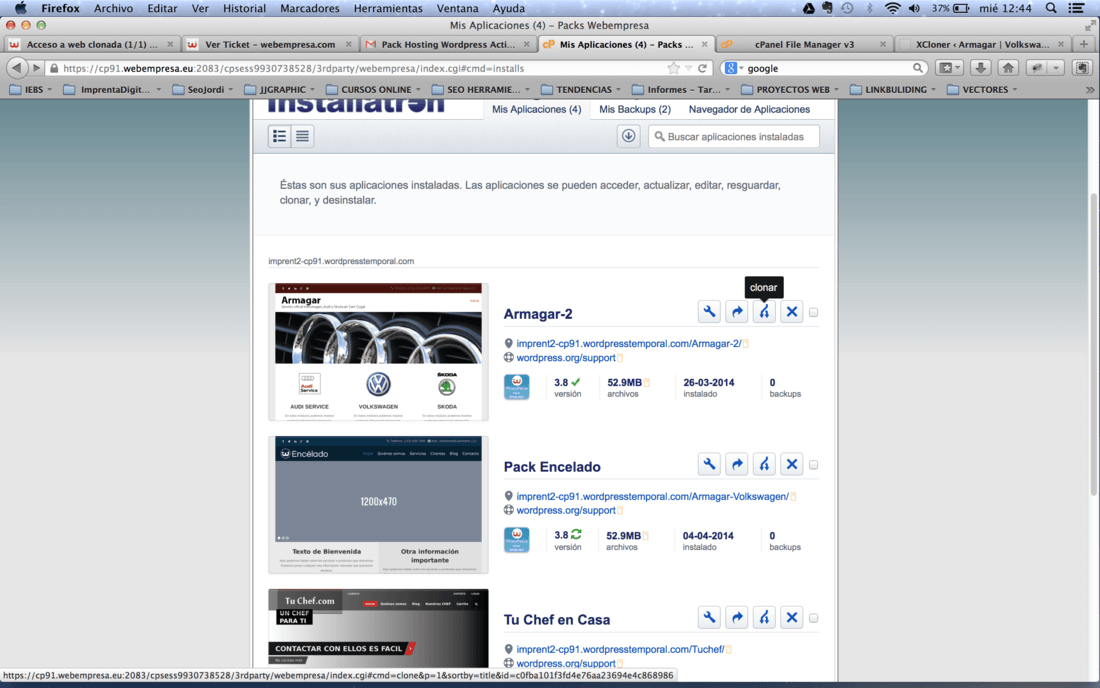Uninstall Armagar-2 with the X icon
The image size is (1100, 688).
click(791, 312)
